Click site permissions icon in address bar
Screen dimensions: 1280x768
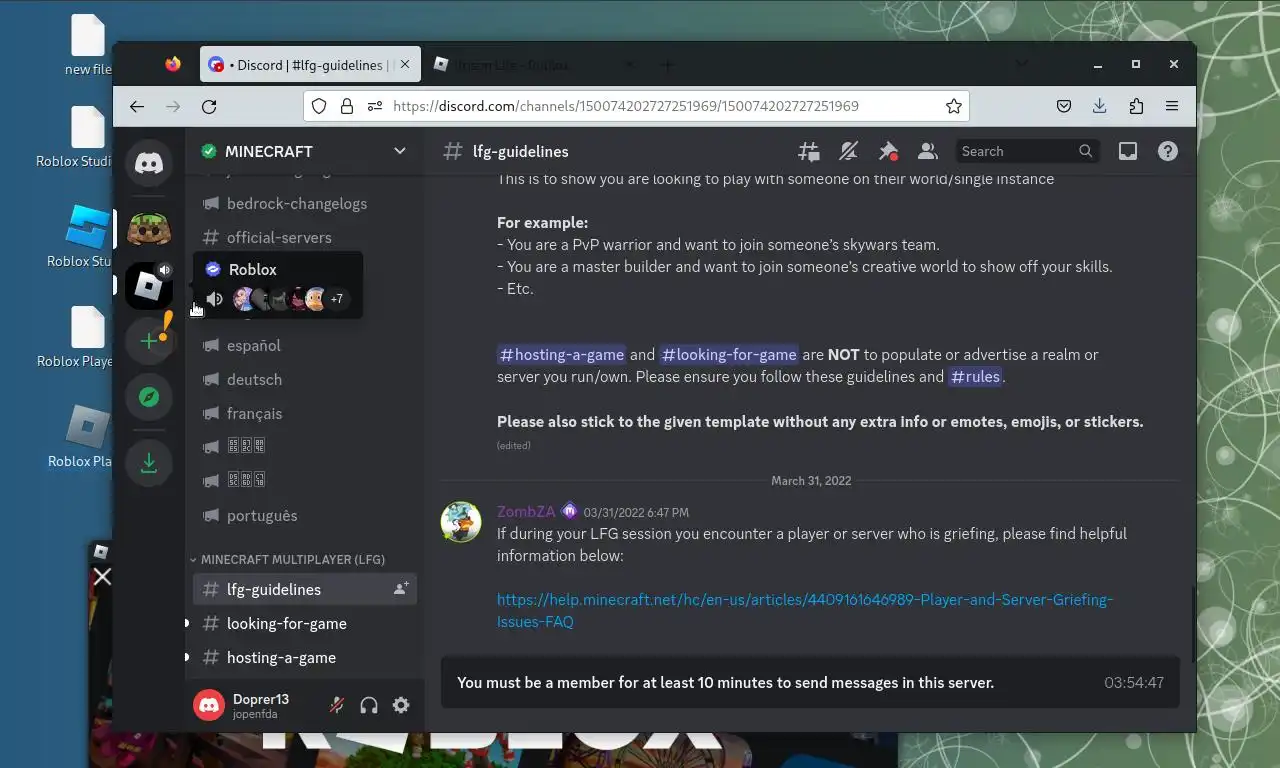tap(375, 106)
